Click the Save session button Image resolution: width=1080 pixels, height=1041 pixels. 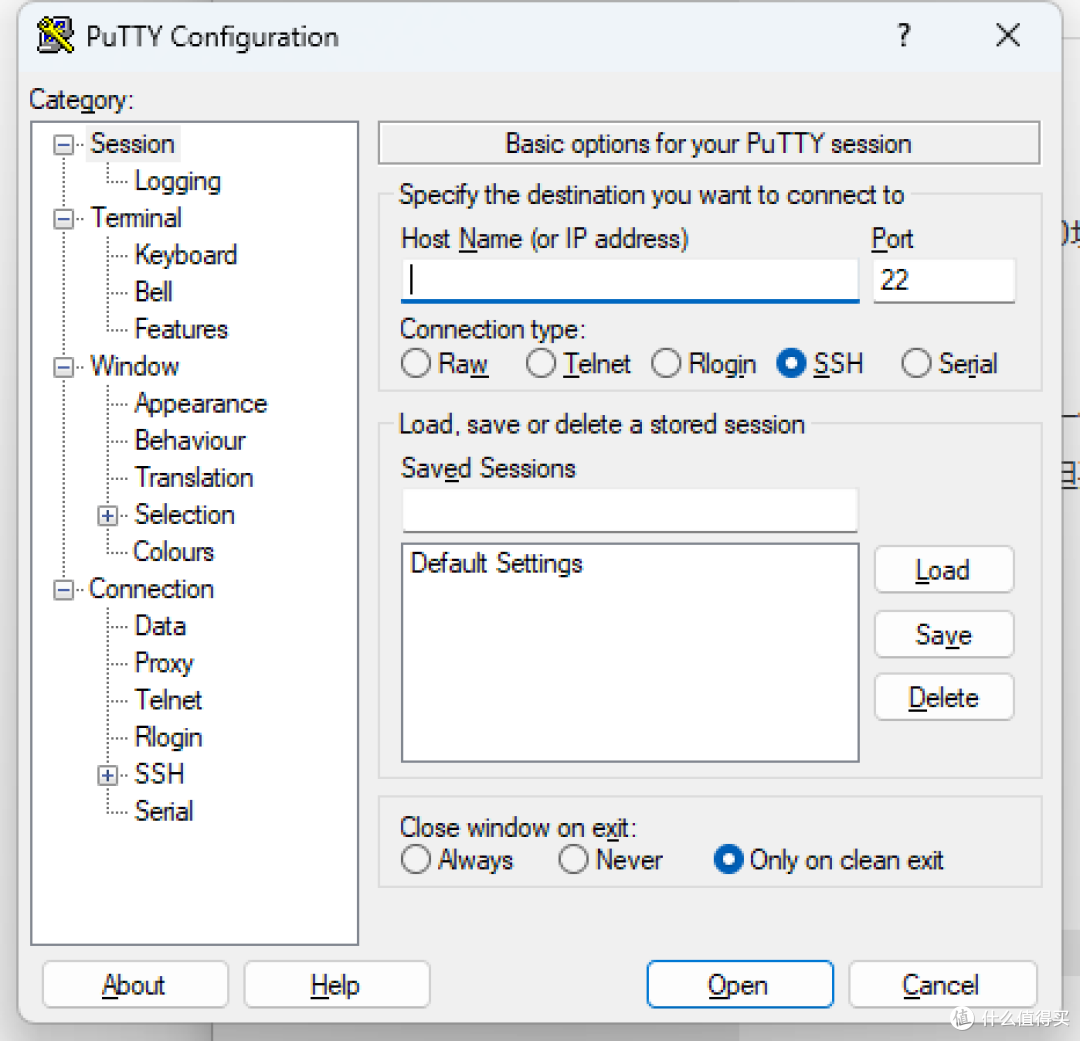[x=944, y=635]
